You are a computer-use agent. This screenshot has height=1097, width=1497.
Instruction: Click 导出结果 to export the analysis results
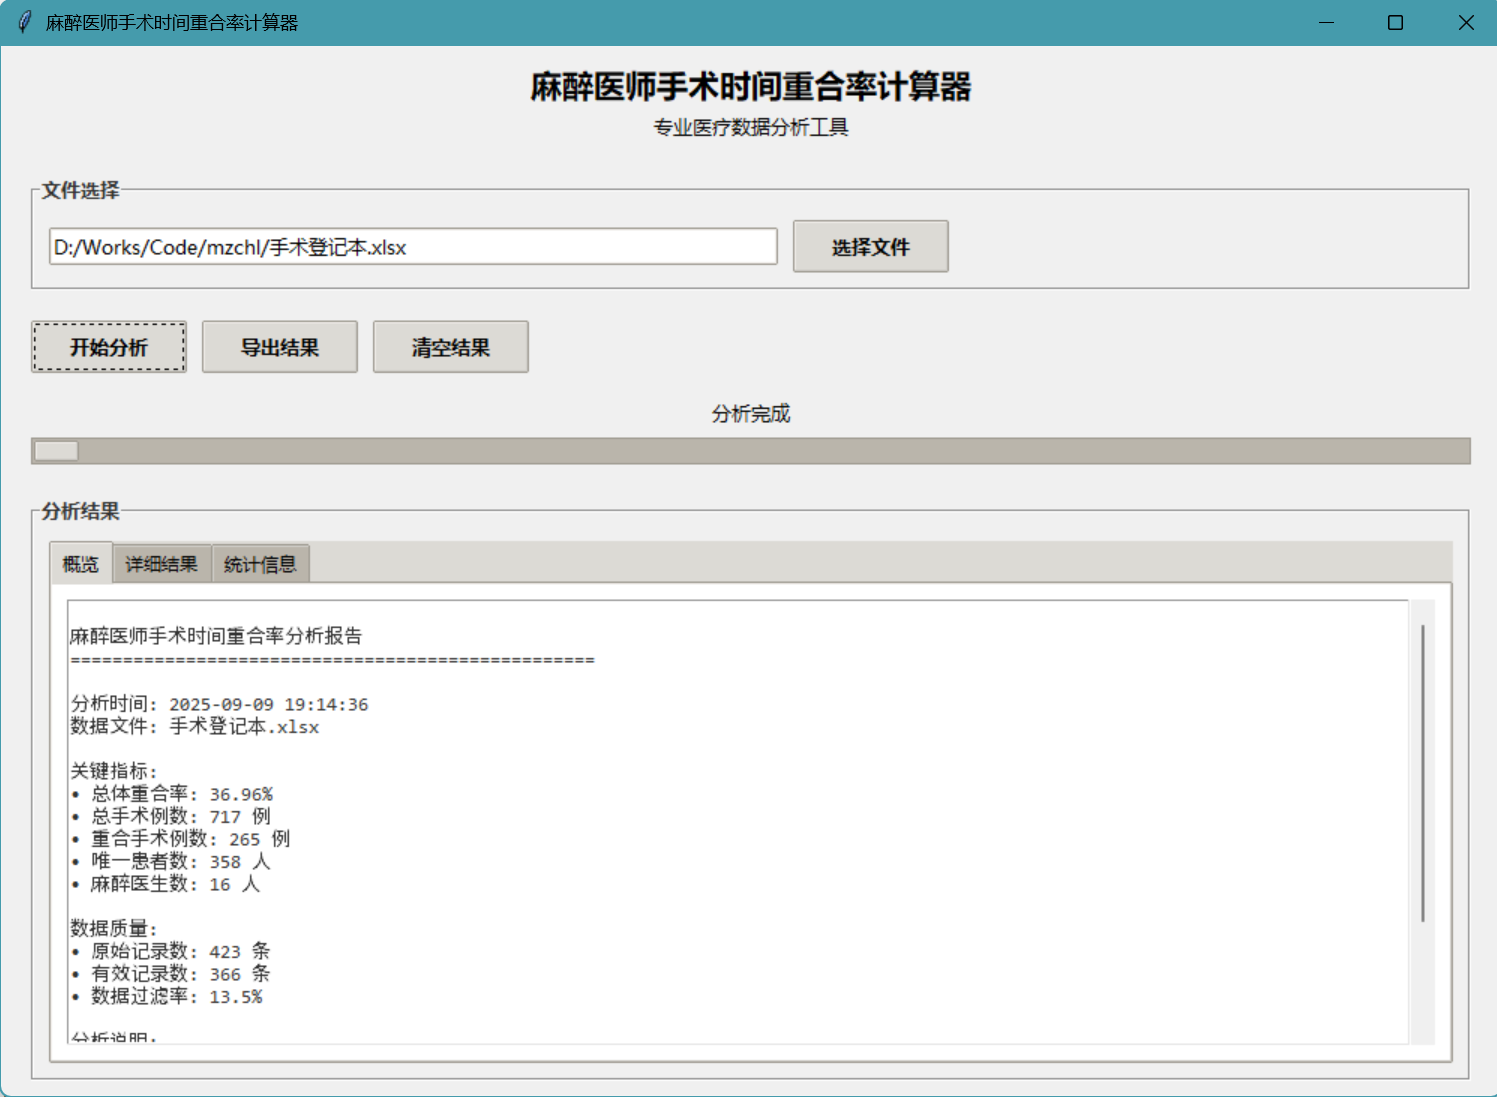279,347
